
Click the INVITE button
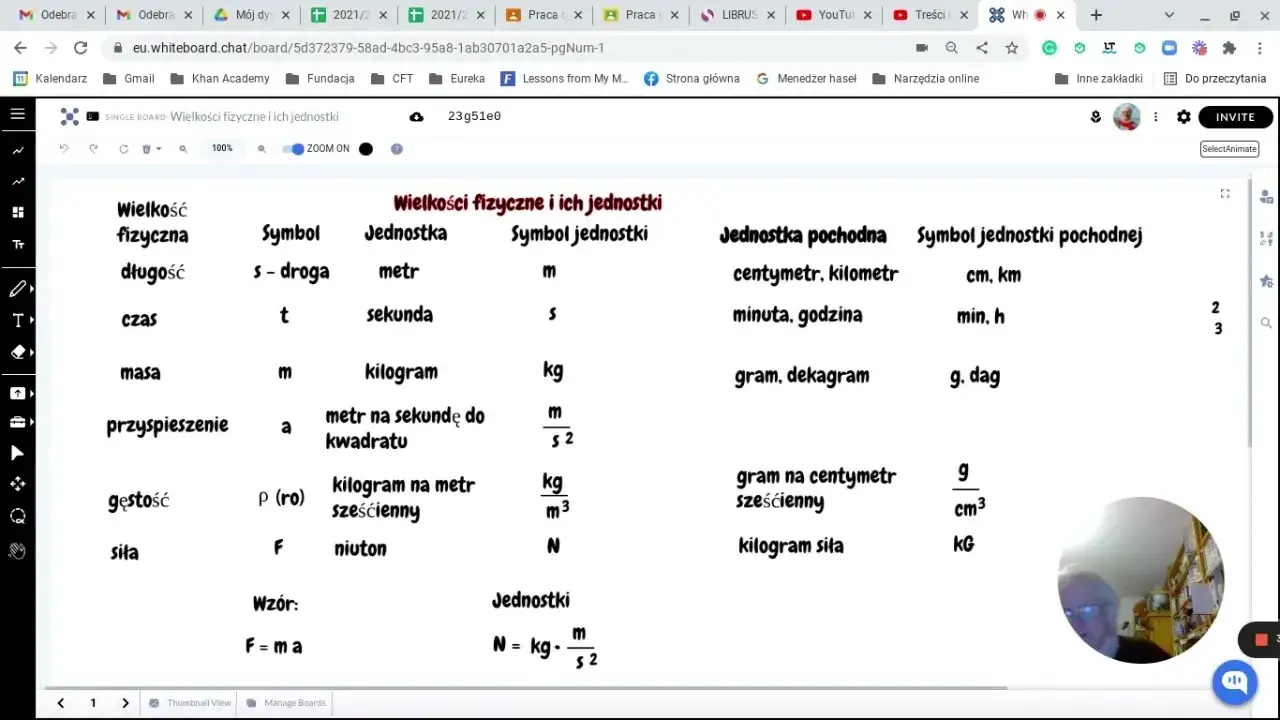[1235, 117]
